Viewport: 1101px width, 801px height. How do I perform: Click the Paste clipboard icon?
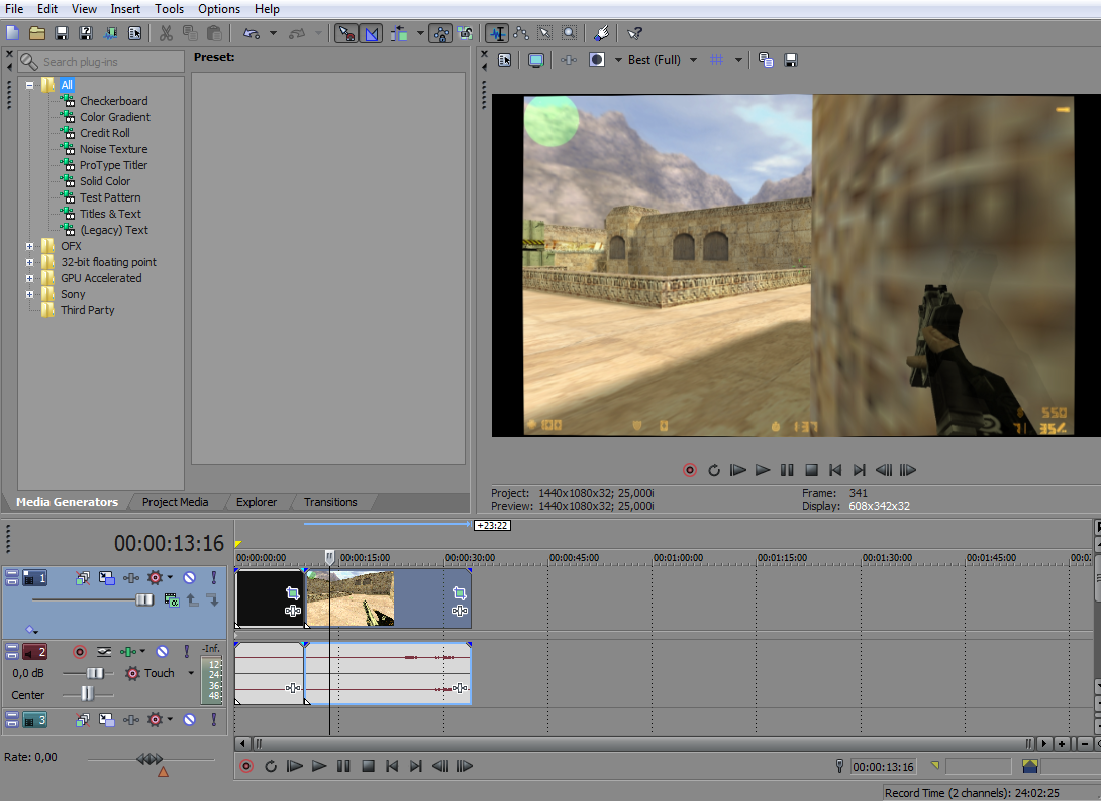[214, 33]
